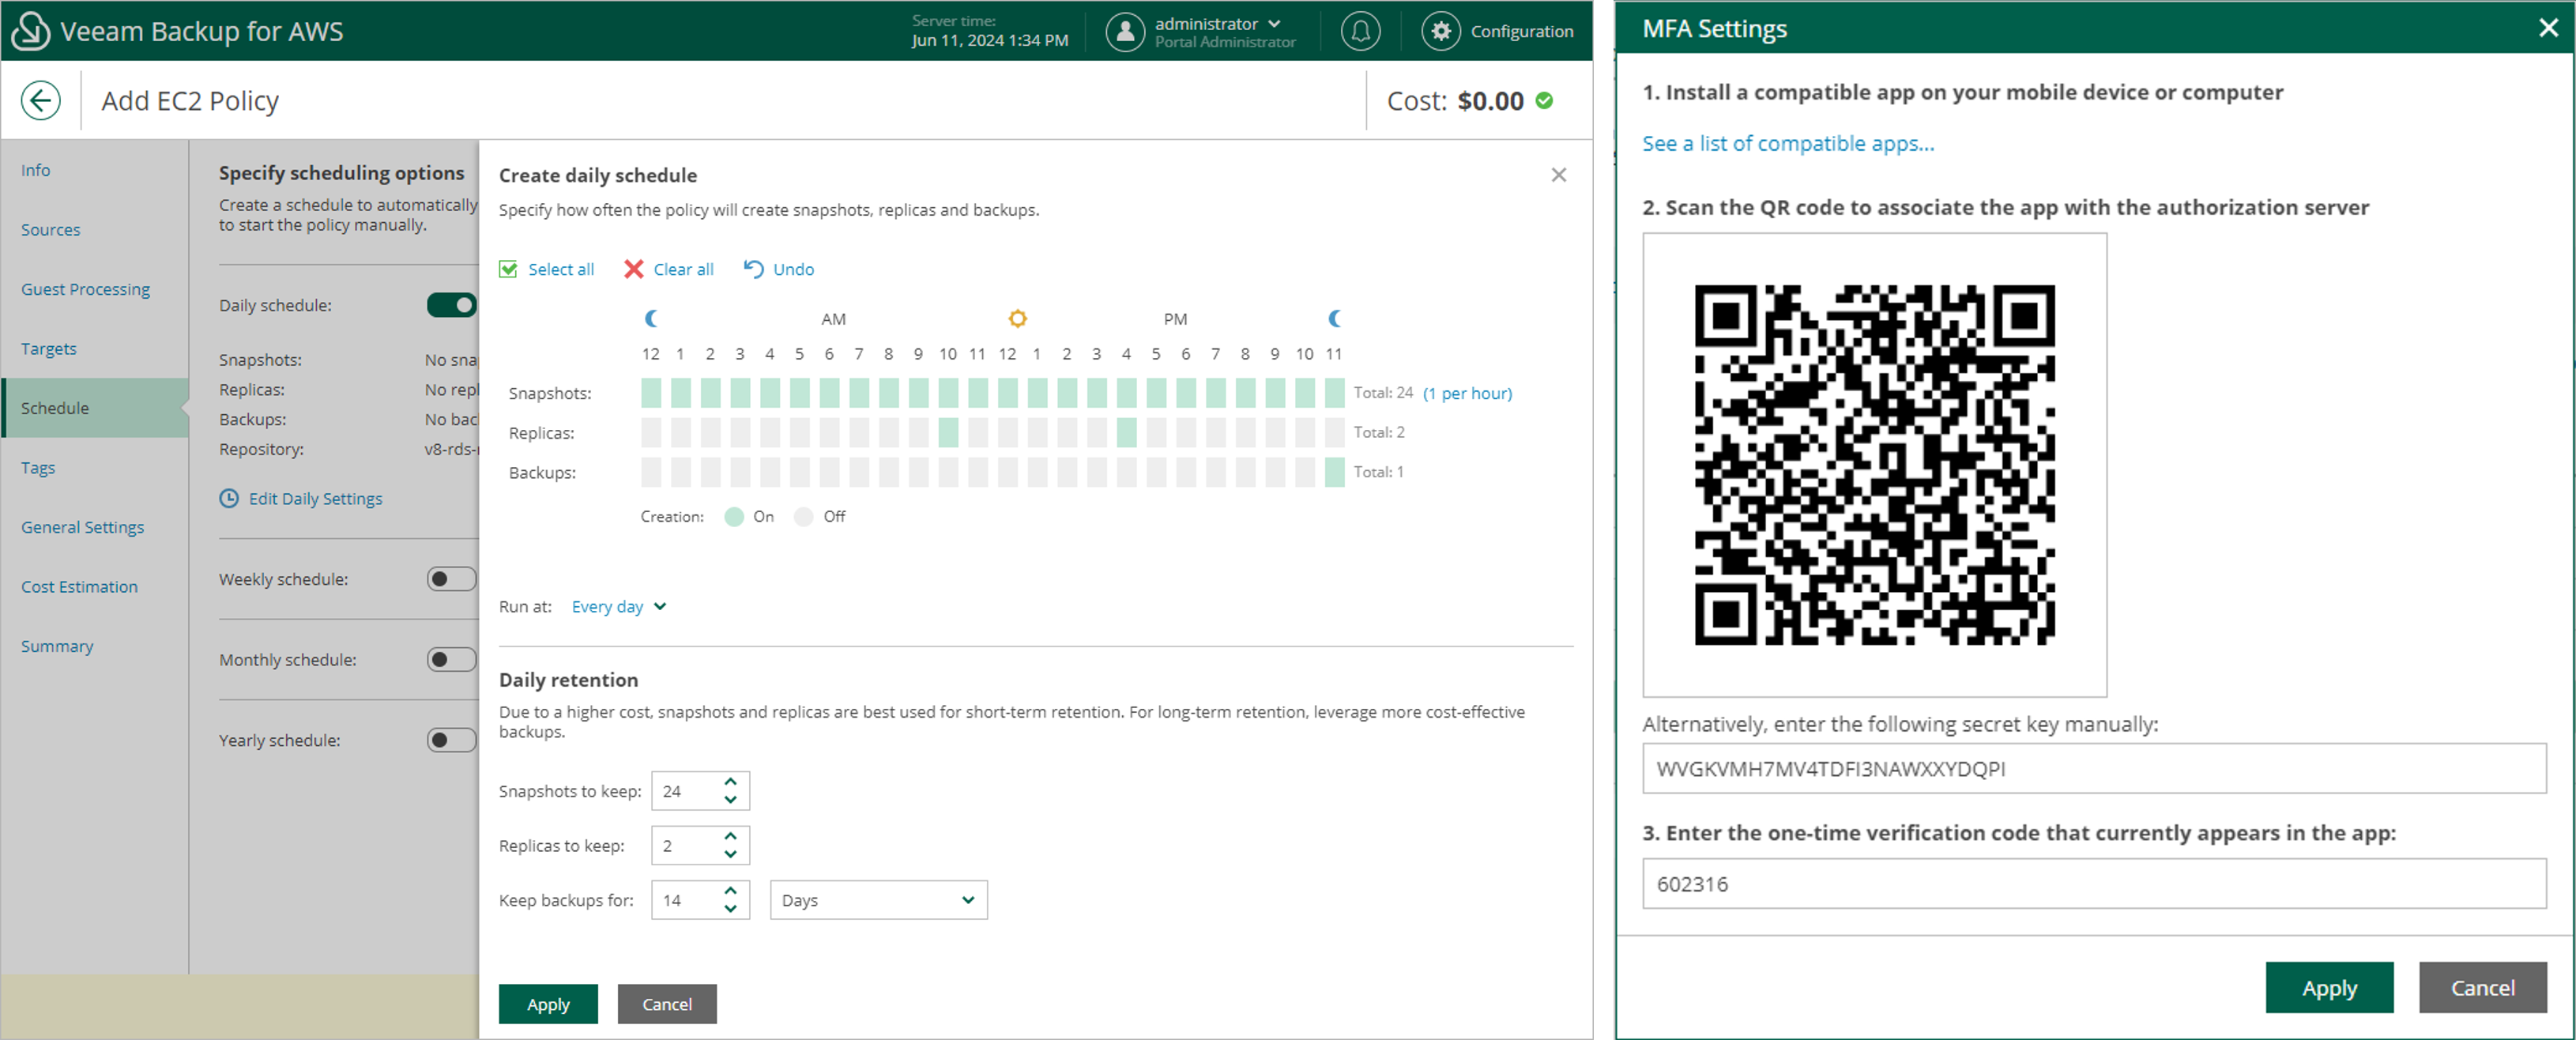Enable the Yearly schedule switch
The width and height of the screenshot is (2576, 1040).
pyautogui.click(x=452, y=740)
